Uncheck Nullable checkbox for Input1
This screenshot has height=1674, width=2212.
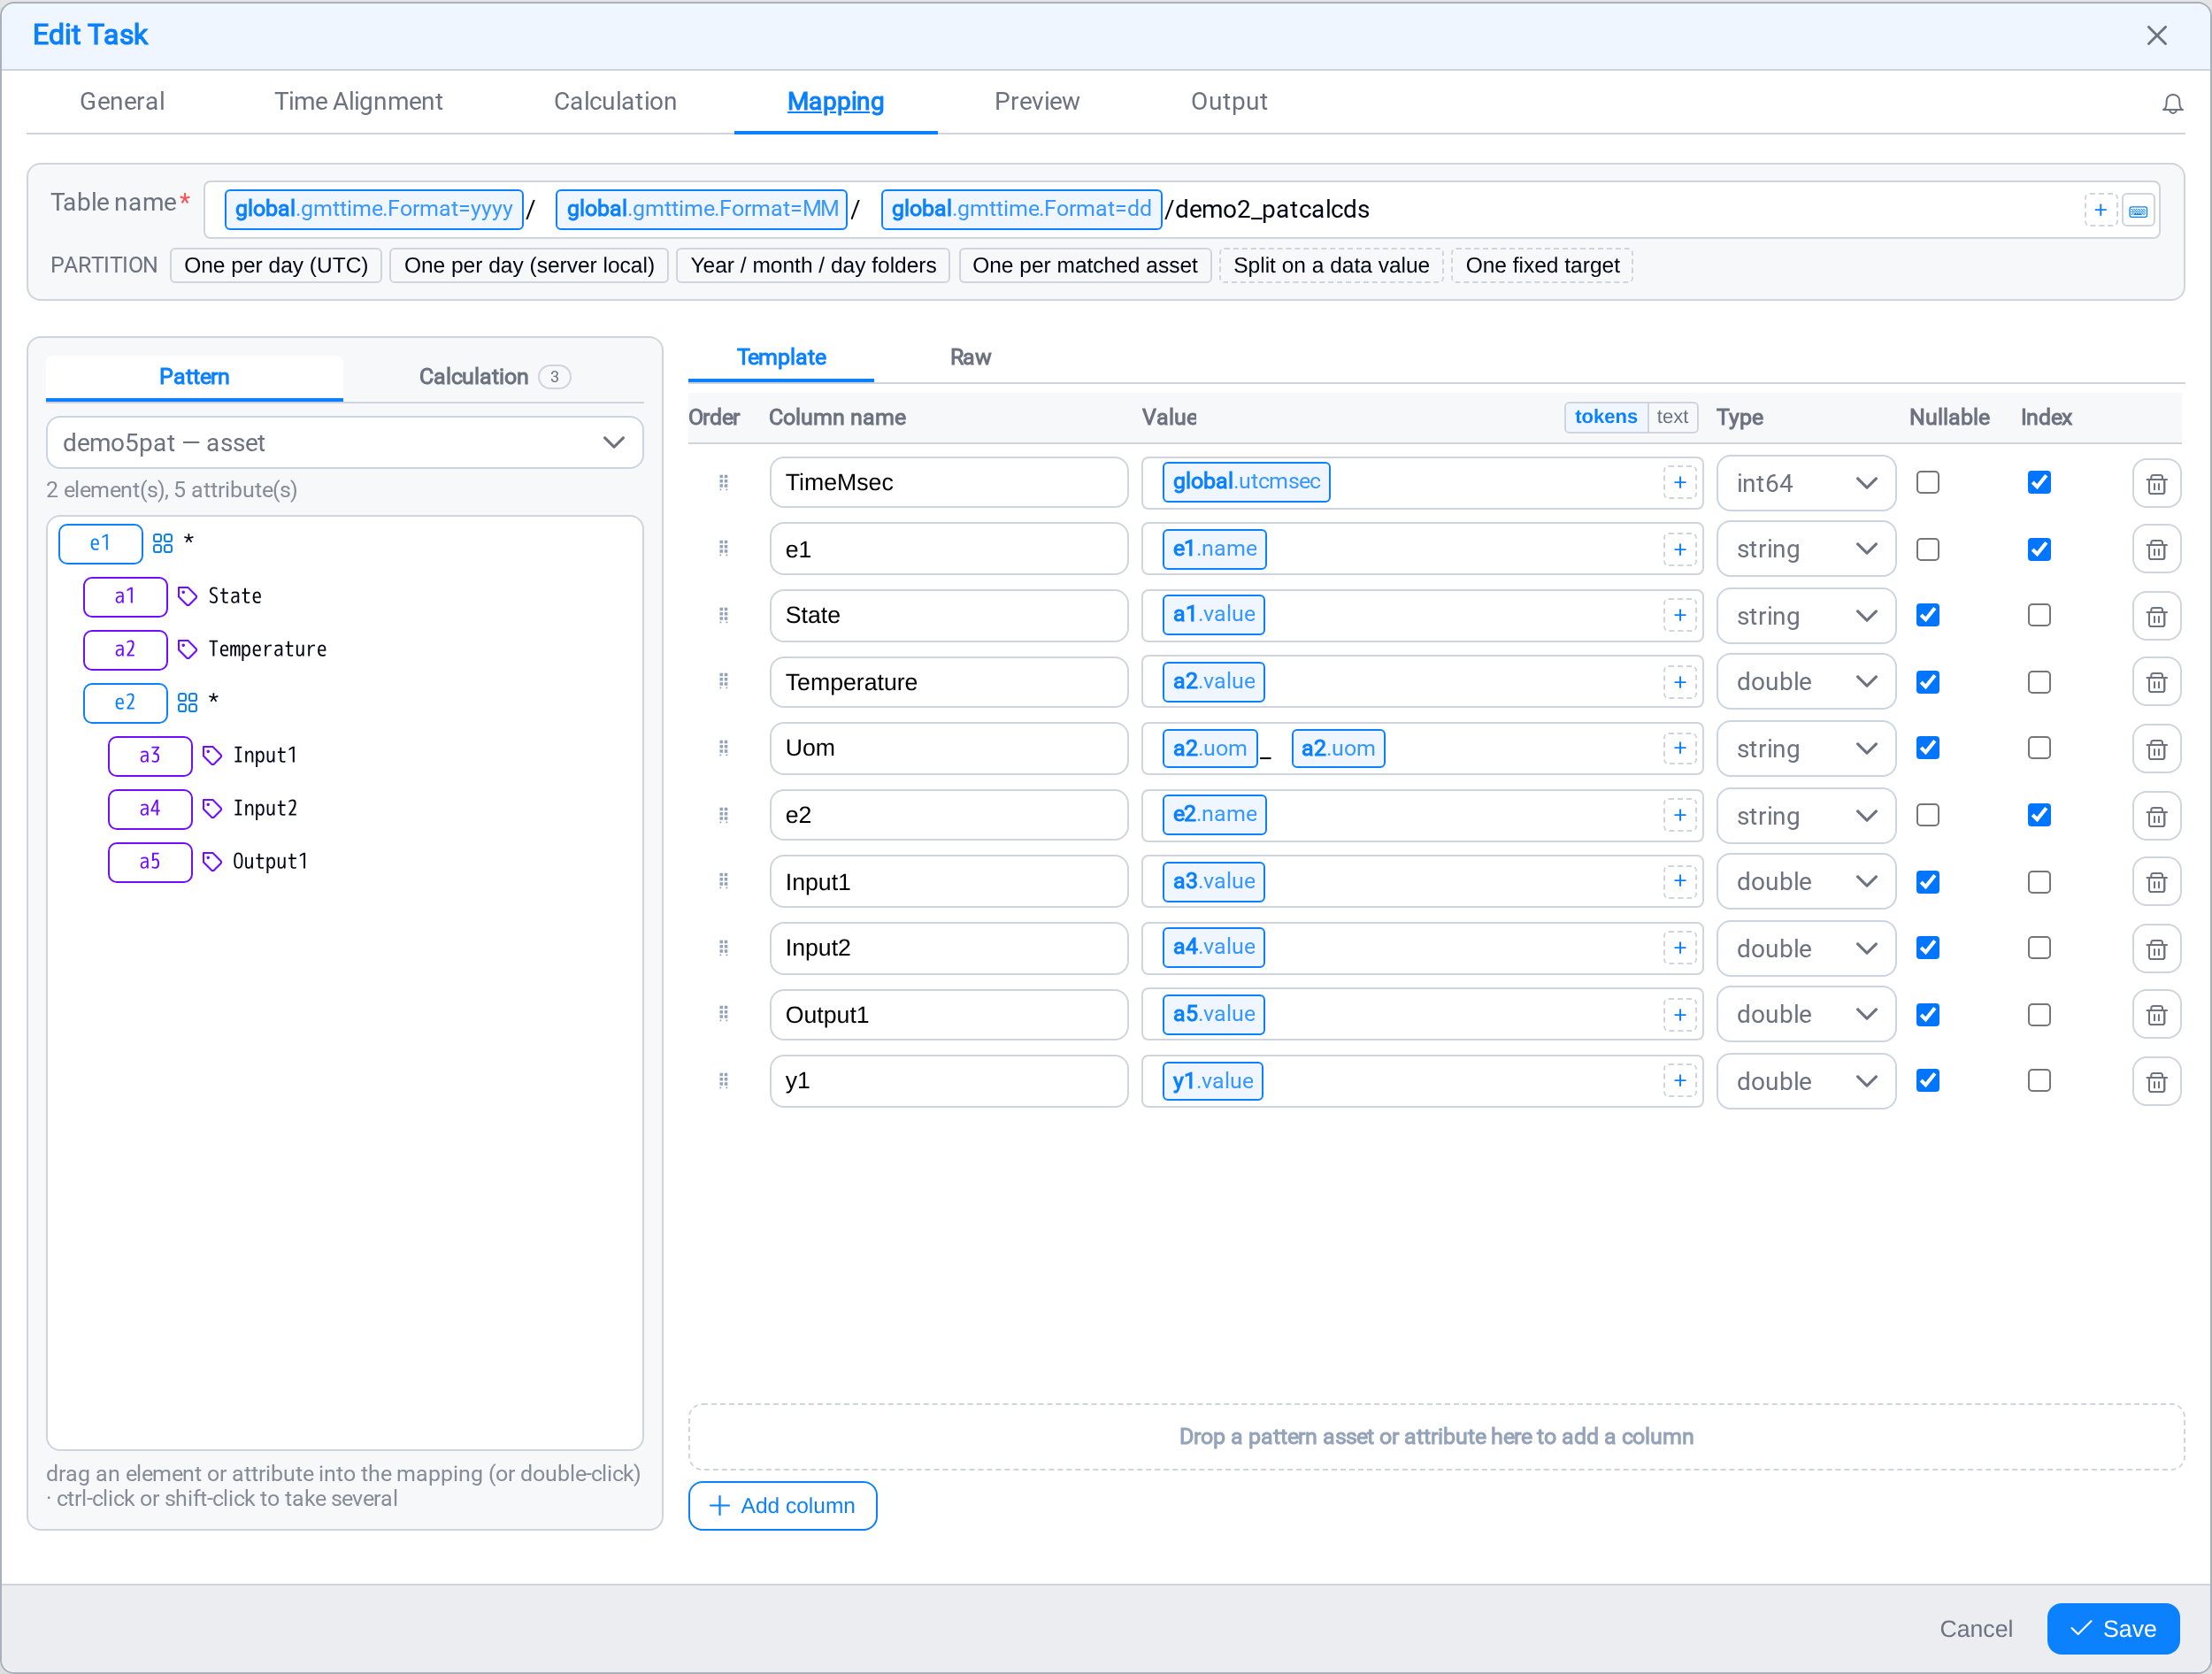click(x=1927, y=882)
